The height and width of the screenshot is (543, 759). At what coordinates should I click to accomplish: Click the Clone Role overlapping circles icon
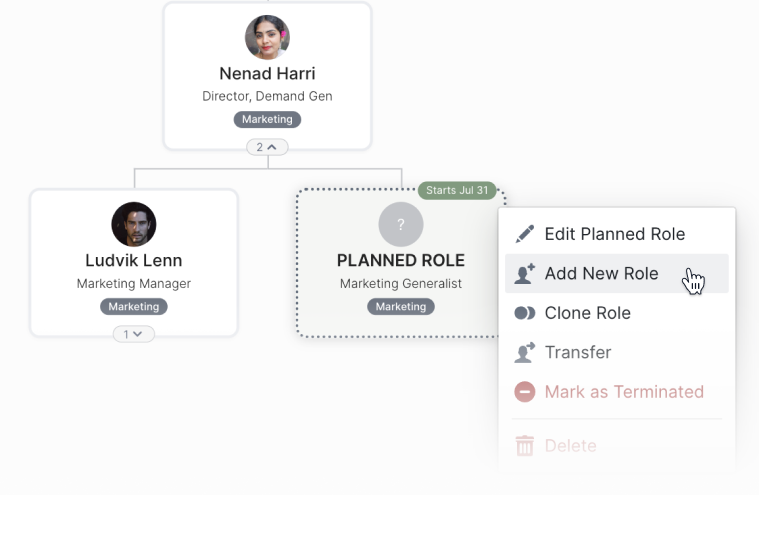(525, 313)
